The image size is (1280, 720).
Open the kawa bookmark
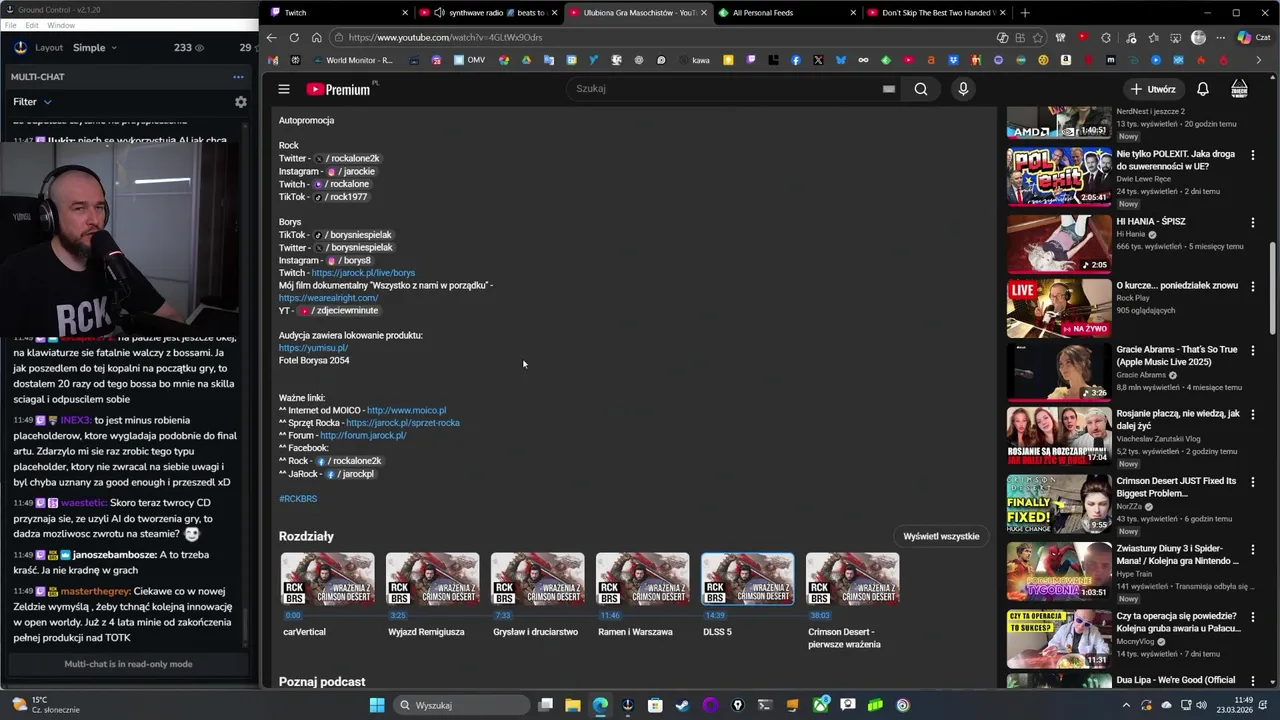[693, 60]
